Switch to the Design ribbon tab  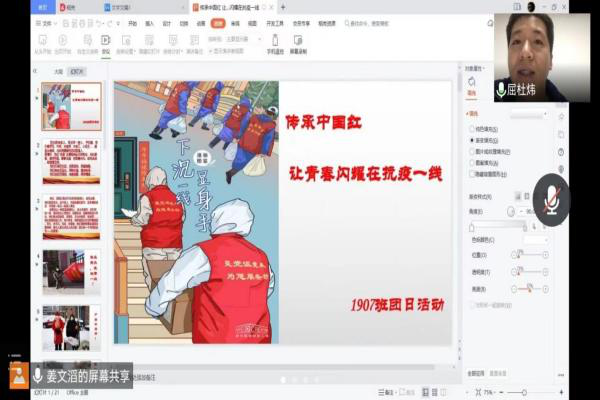167,21
